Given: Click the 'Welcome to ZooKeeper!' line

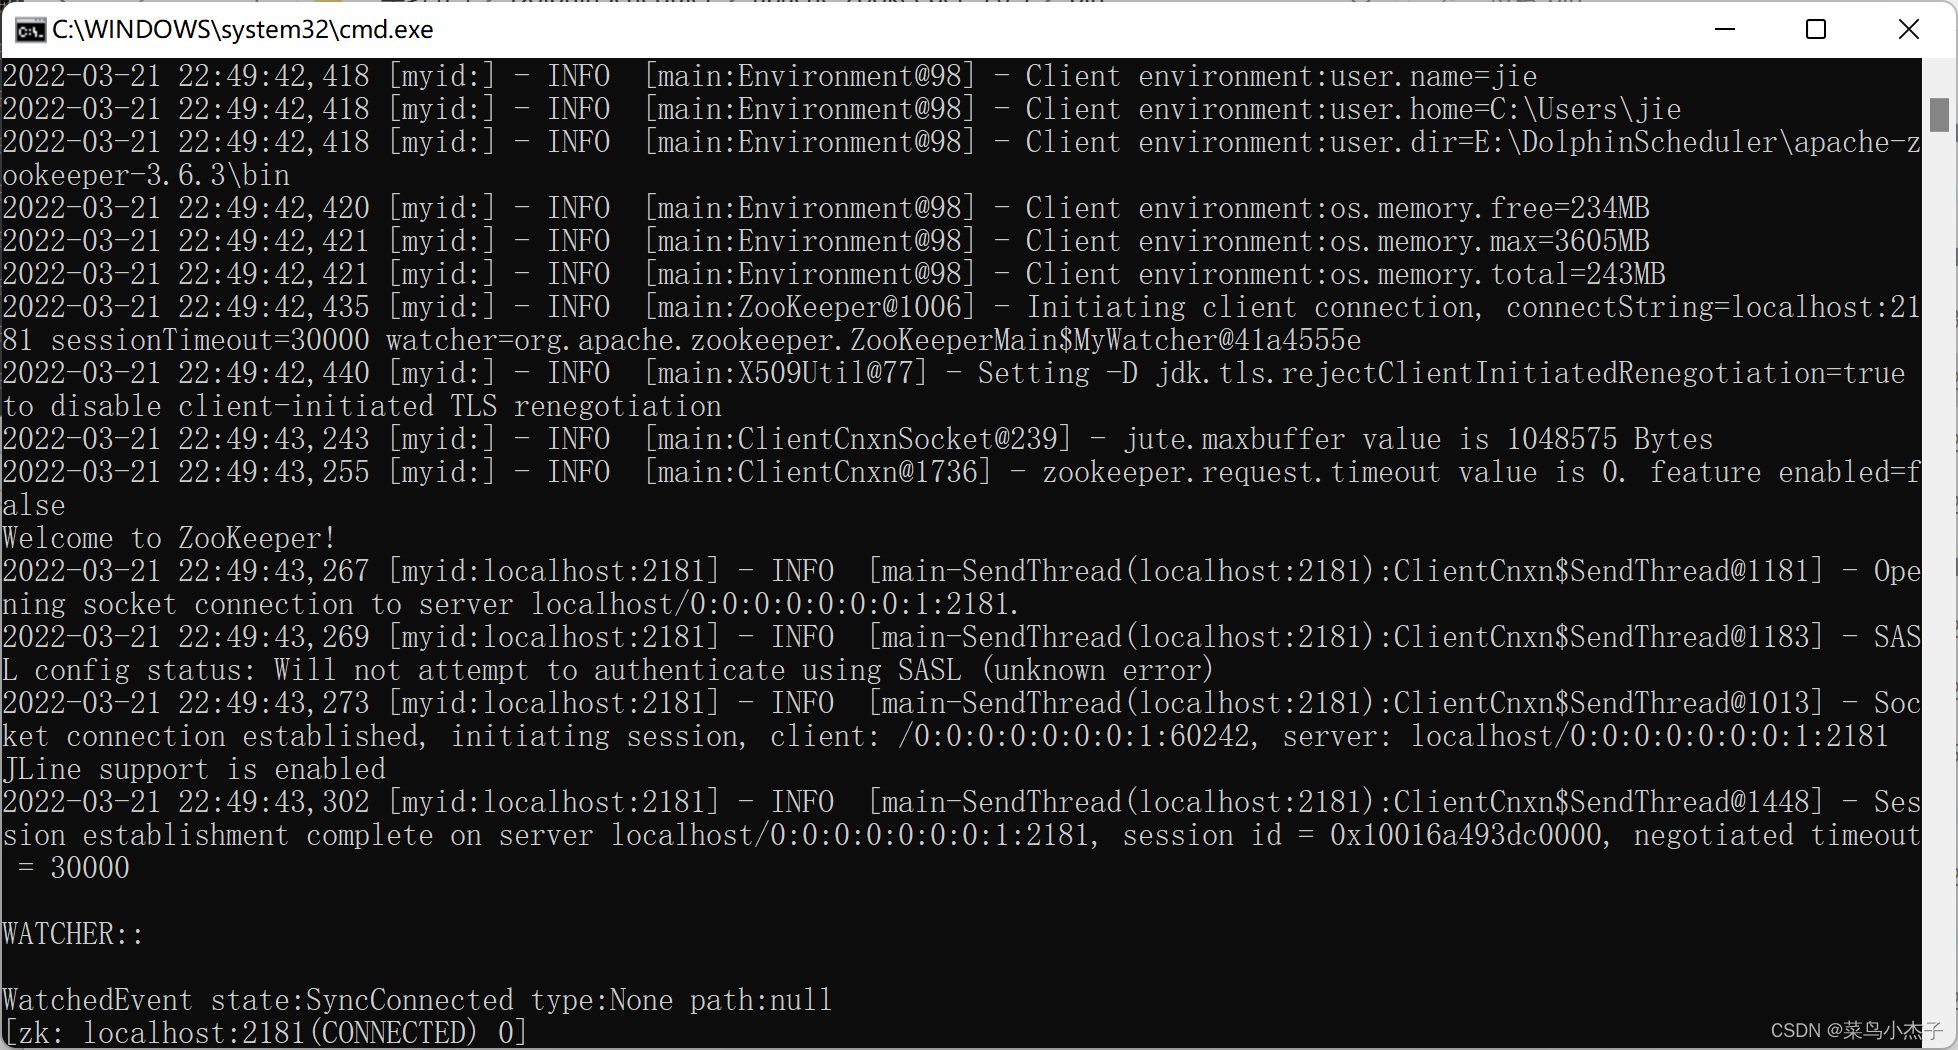Looking at the screenshot, I should [x=168, y=538].
